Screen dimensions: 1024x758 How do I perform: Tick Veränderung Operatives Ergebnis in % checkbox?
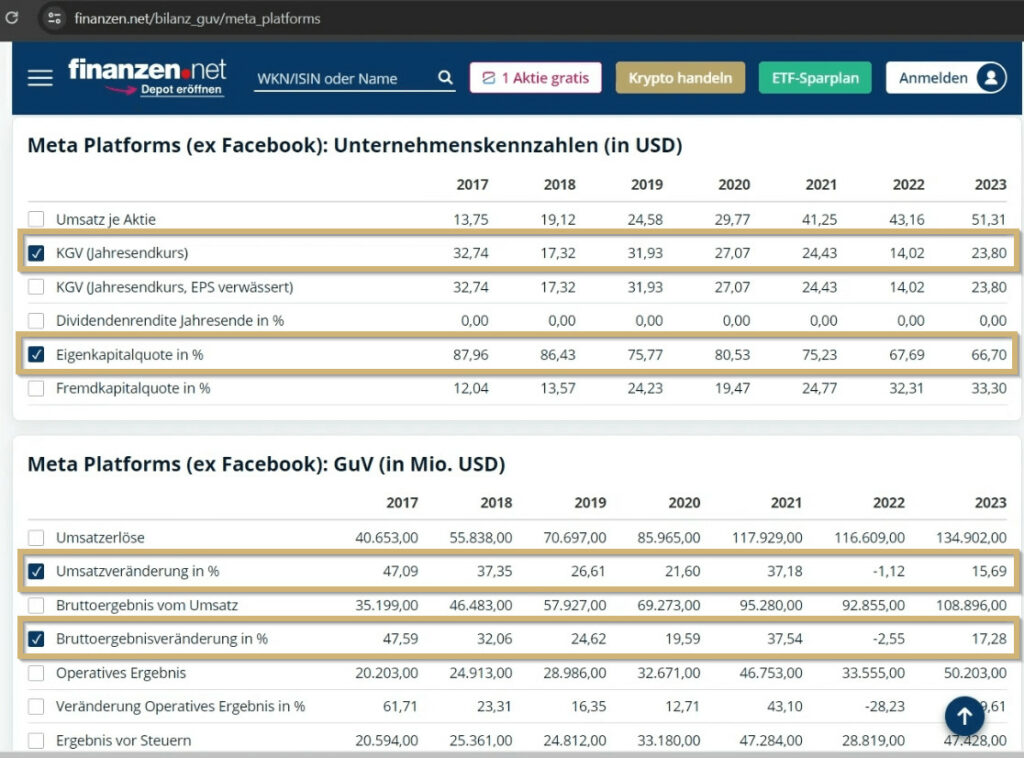(37, 706)
